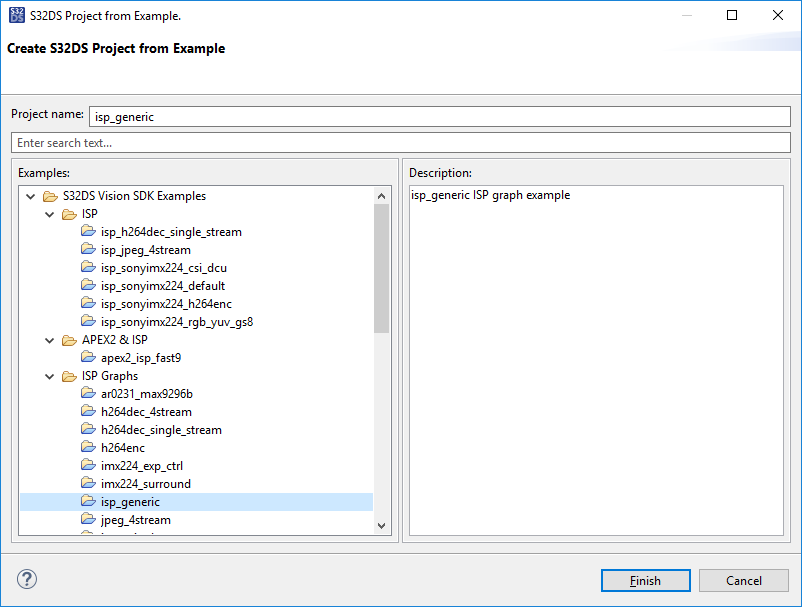Image resolution: width=802 pixels, height=607 pixels.
Task: Click the Cancel button
Action: click(x=744, y=580)
